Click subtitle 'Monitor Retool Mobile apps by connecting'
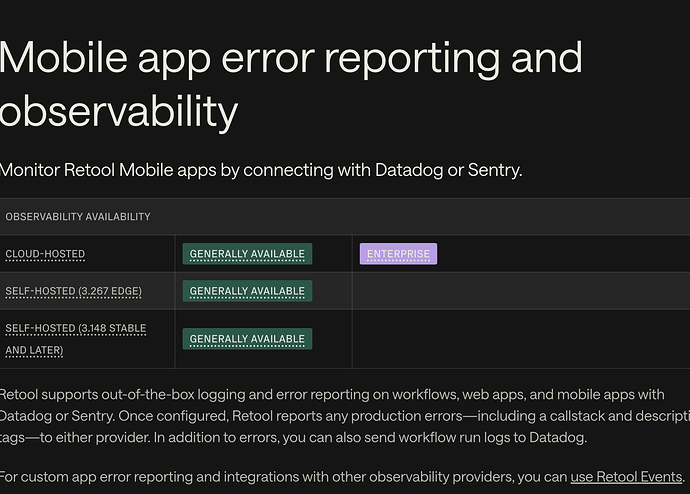The width and height of the screenshot is (690, 494). coord(261,170)
